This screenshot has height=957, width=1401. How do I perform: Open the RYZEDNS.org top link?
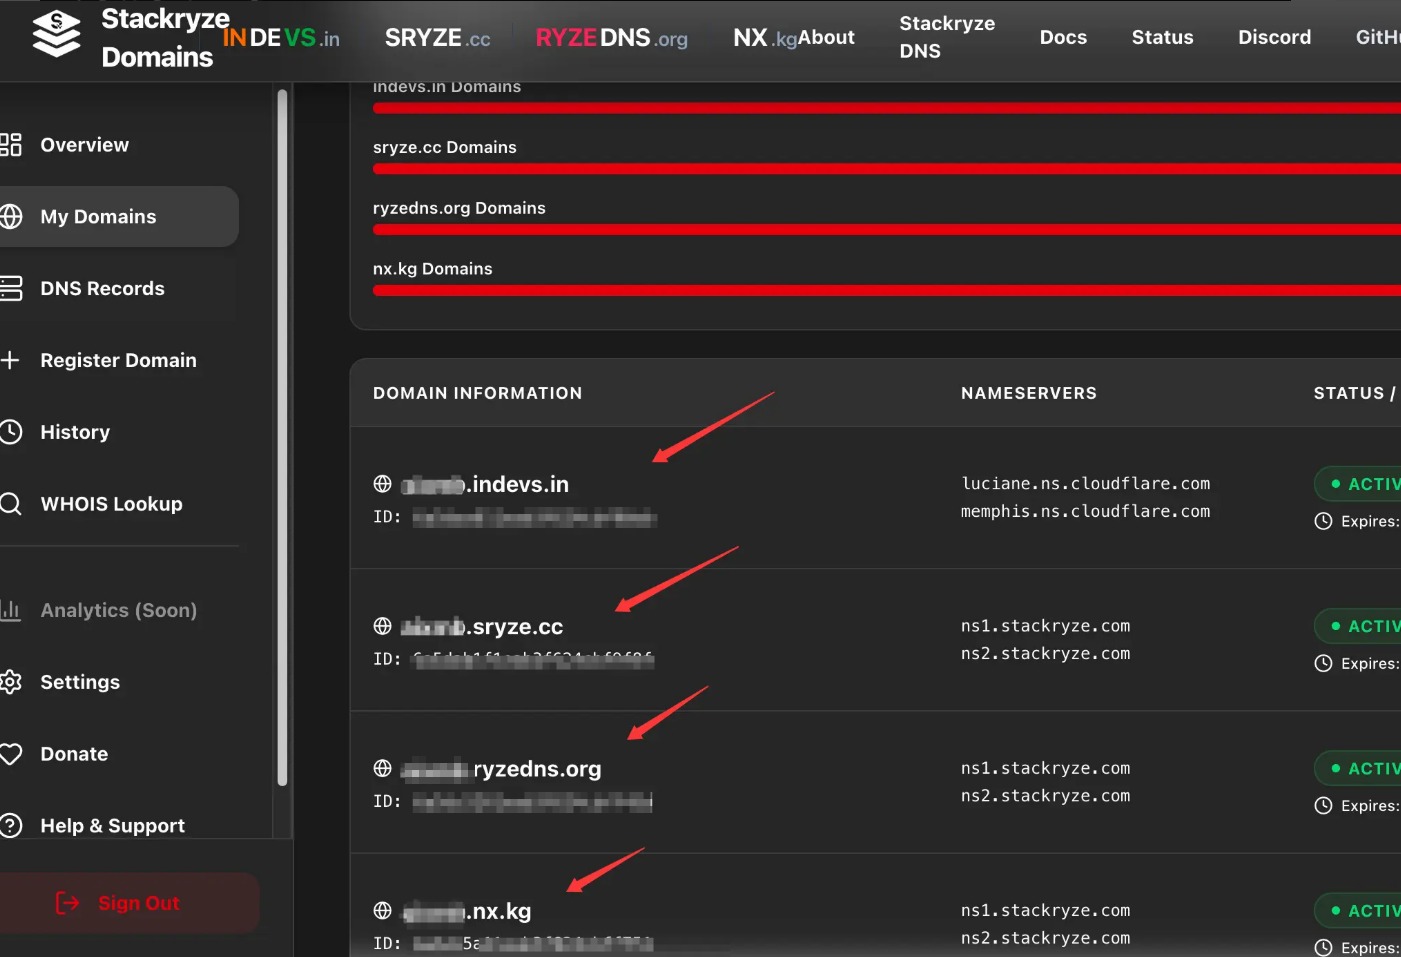coord(611,38)
